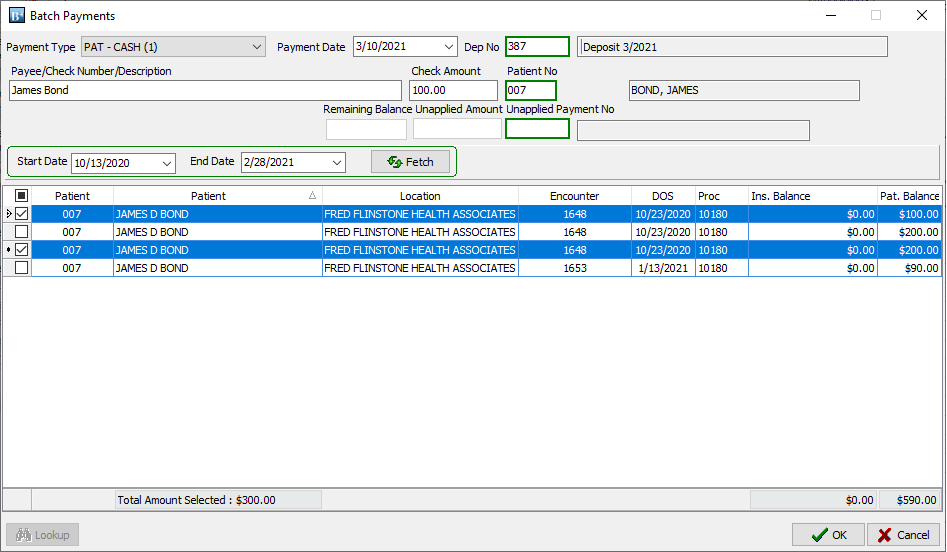947x552 pixels.
Task: Expand the End Date picker
Action: 337,163
